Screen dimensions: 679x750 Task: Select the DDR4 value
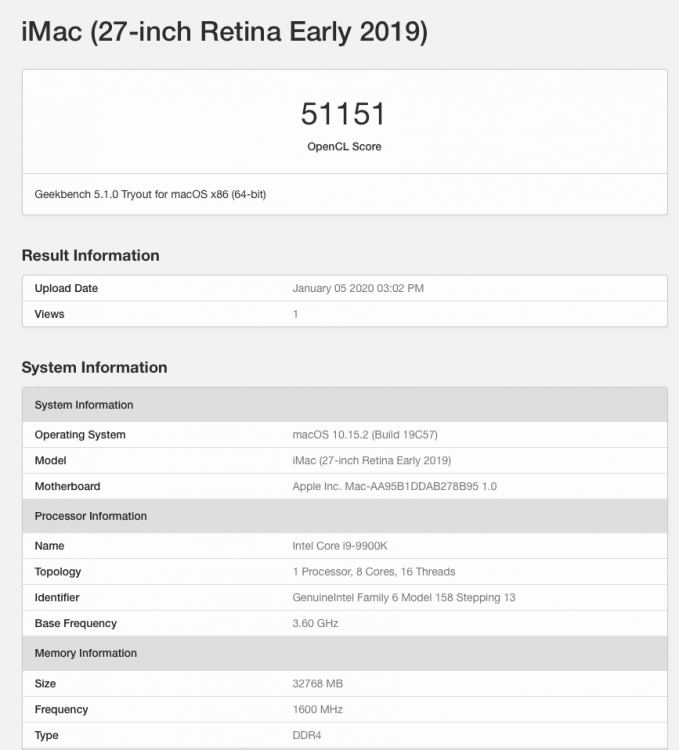pos(307,735)
